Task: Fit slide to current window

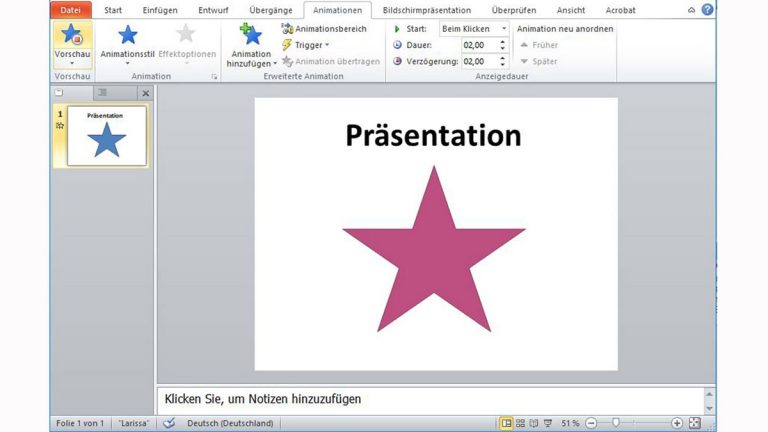Action: coord(695,423)
